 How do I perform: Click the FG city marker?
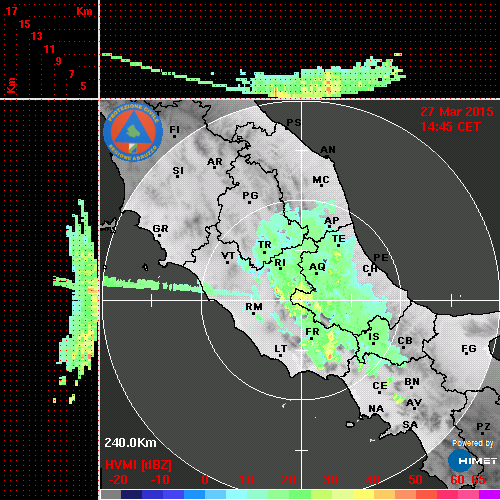466,353
